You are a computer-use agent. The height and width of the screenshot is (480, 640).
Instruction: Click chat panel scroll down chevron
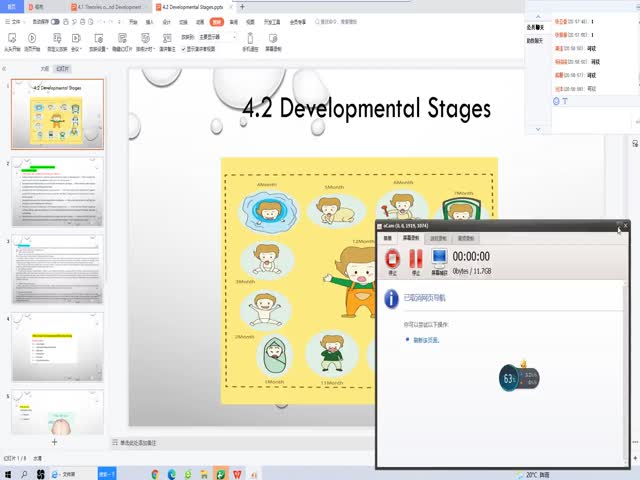coord(538,129)
